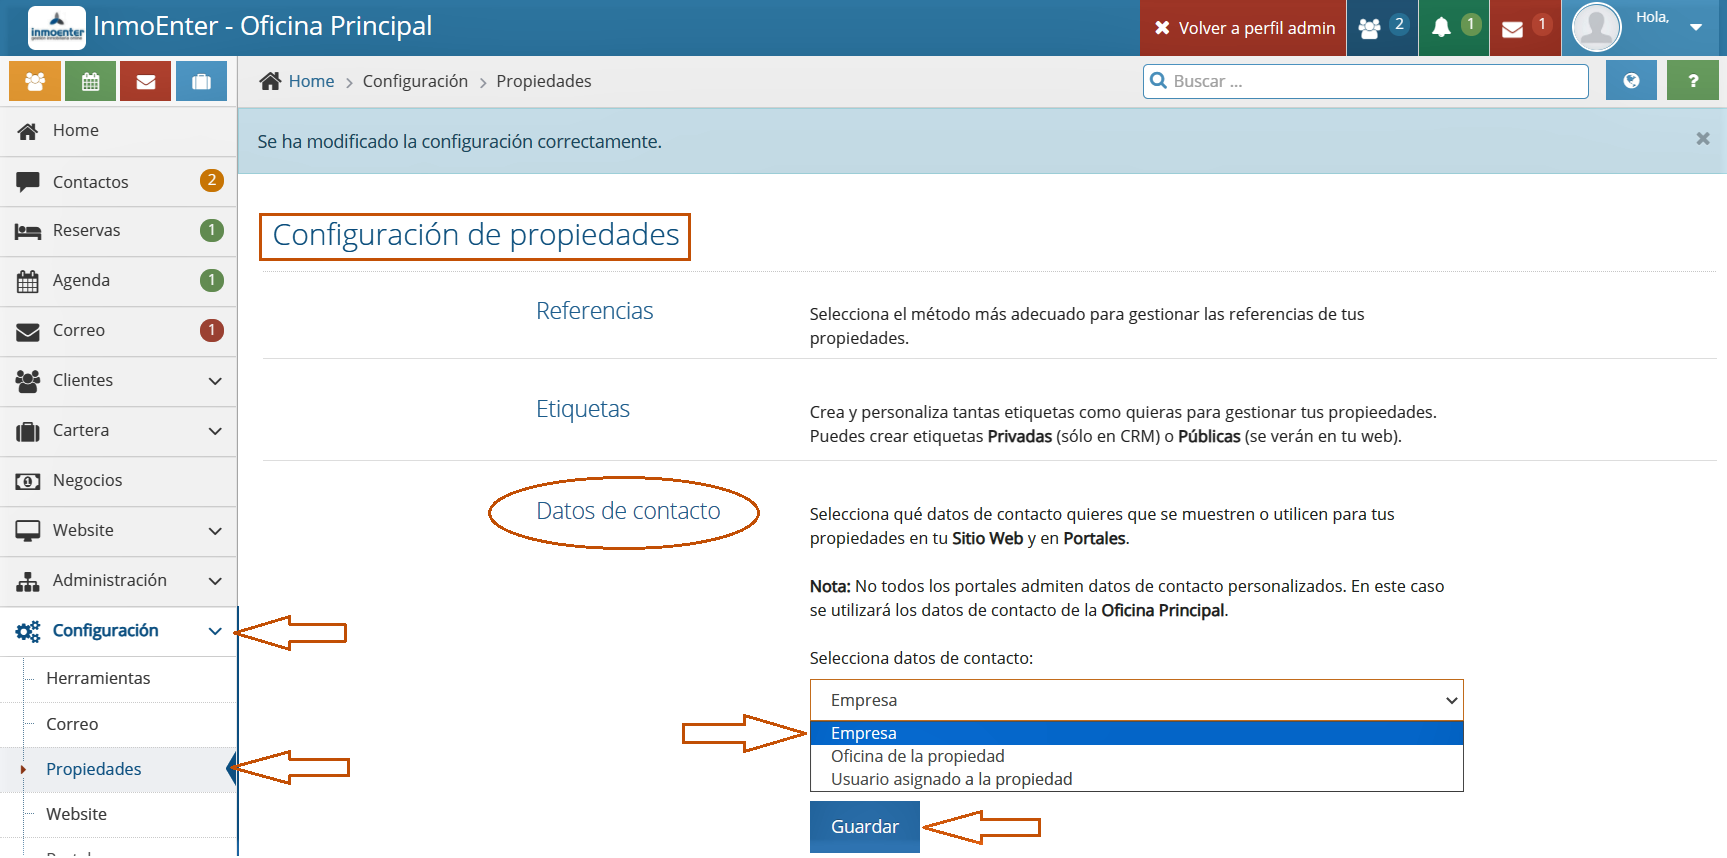Click Volver a perfil admin button
This screenshot has width=1727, height=858.
click(x=1244, y=28)
